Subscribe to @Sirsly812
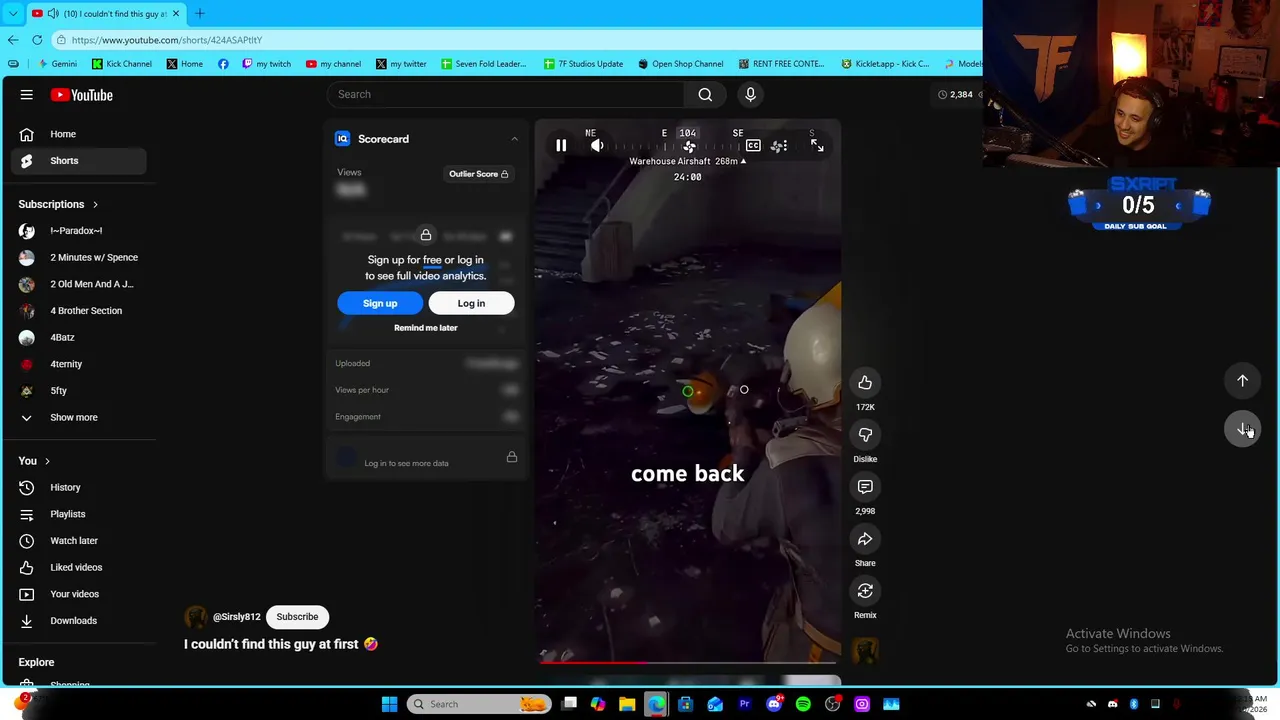This screenshot has width=1280, height=720. coord(297,617)
